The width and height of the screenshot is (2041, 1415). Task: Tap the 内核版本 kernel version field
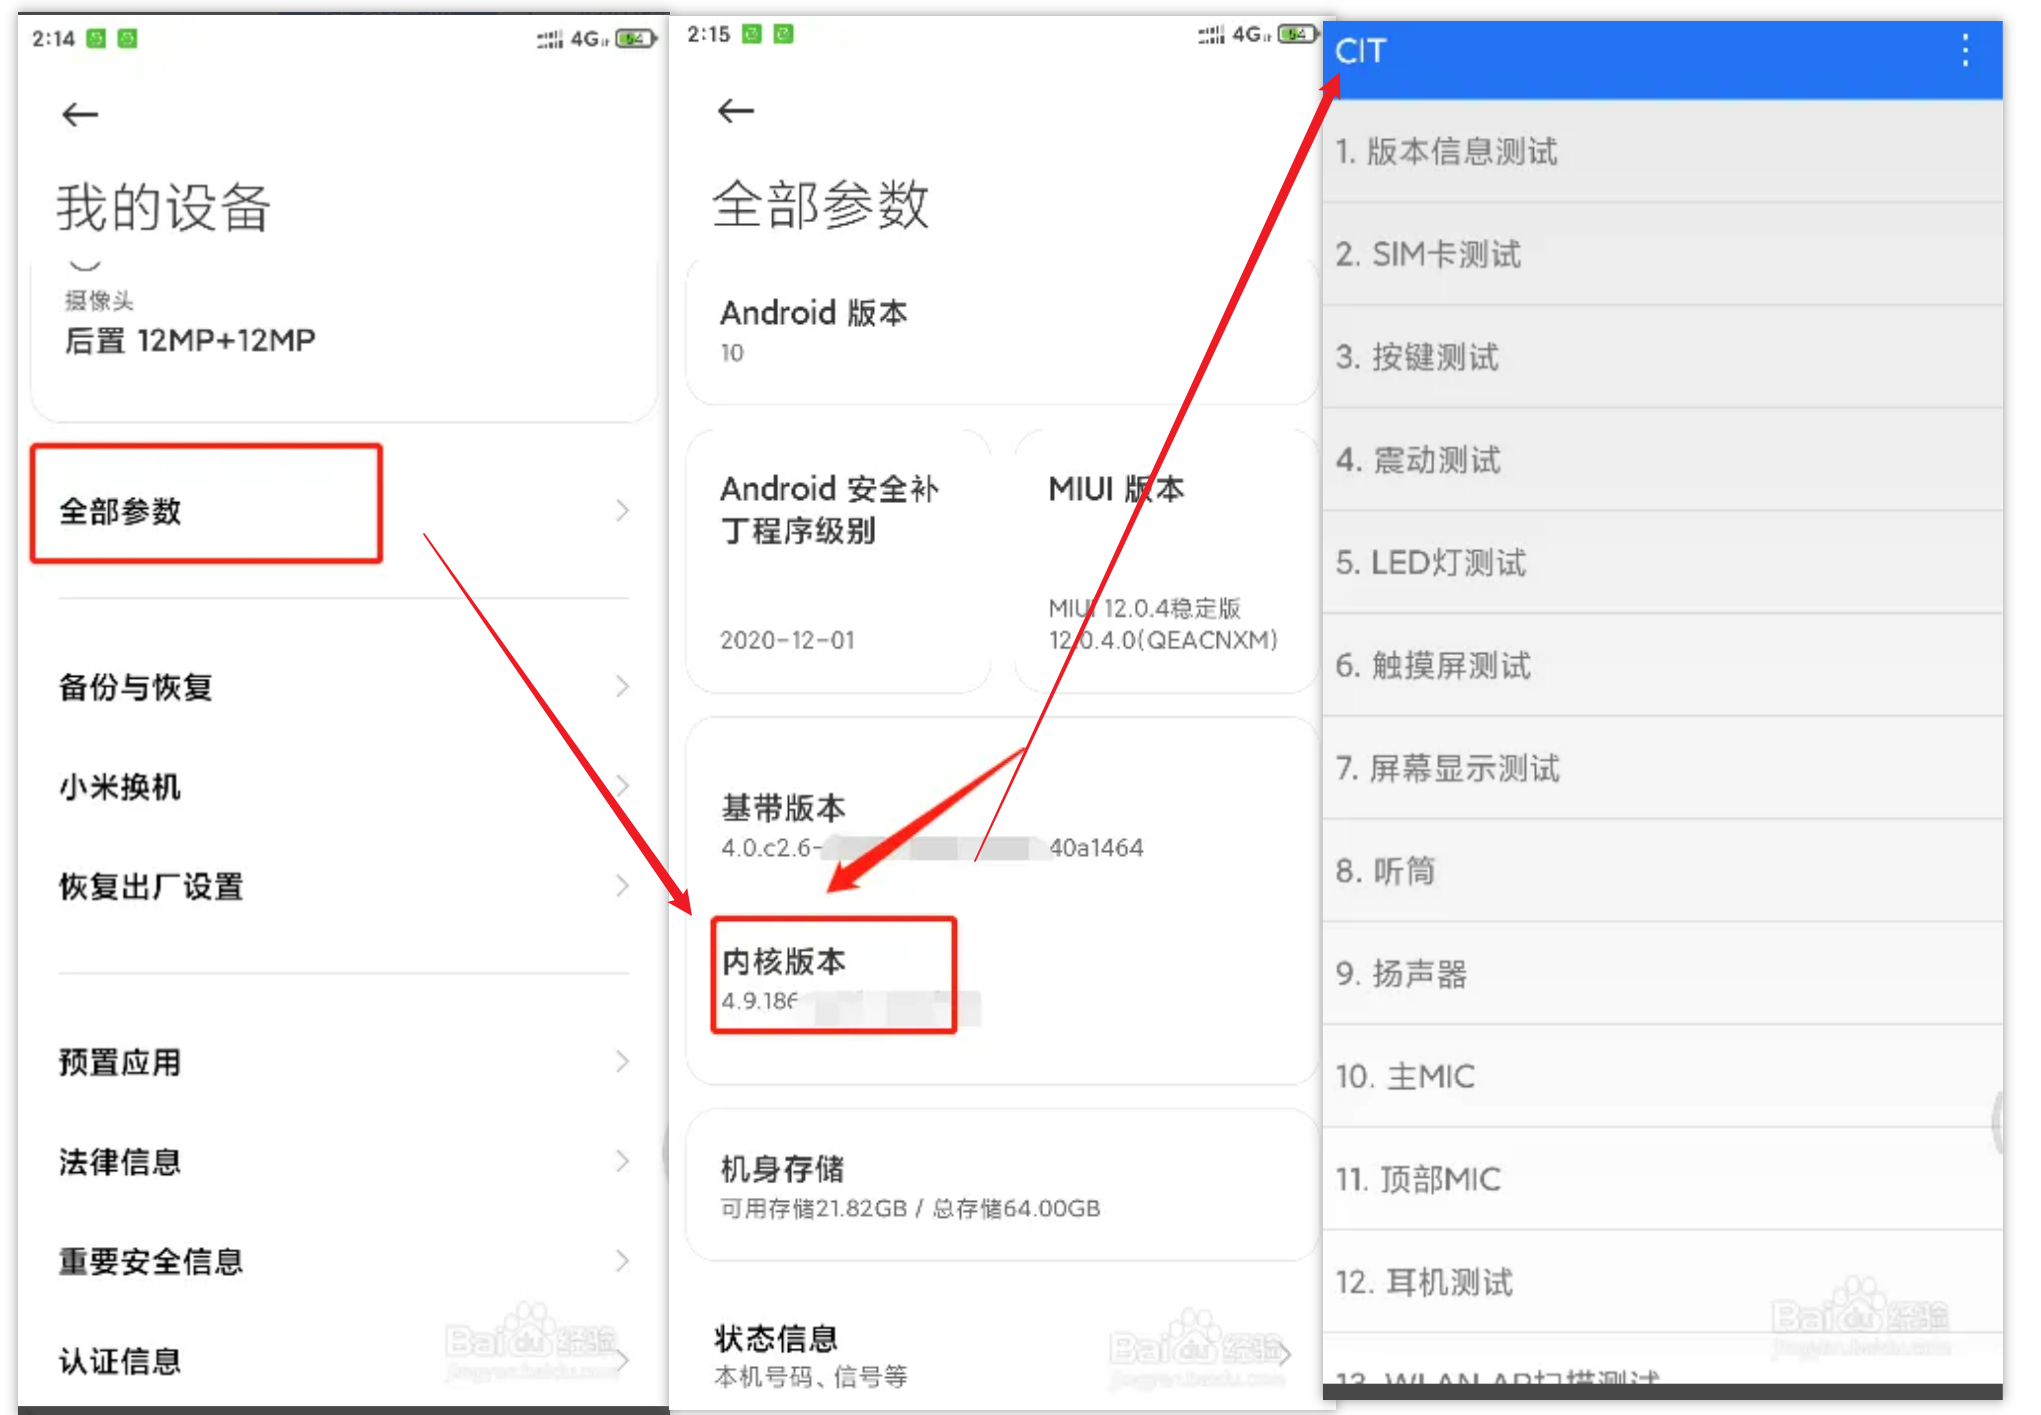pyautogui.click(x=833, y=976)
